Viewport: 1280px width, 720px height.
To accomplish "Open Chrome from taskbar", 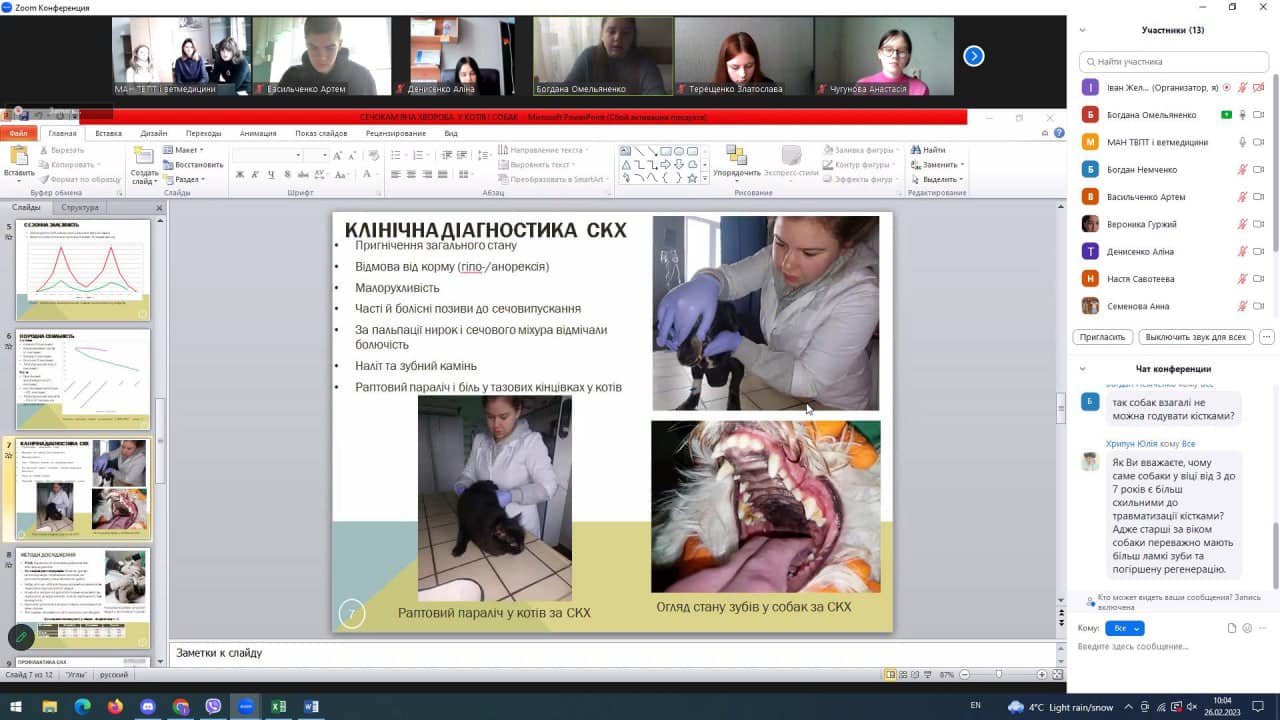I will pos(181,706).
